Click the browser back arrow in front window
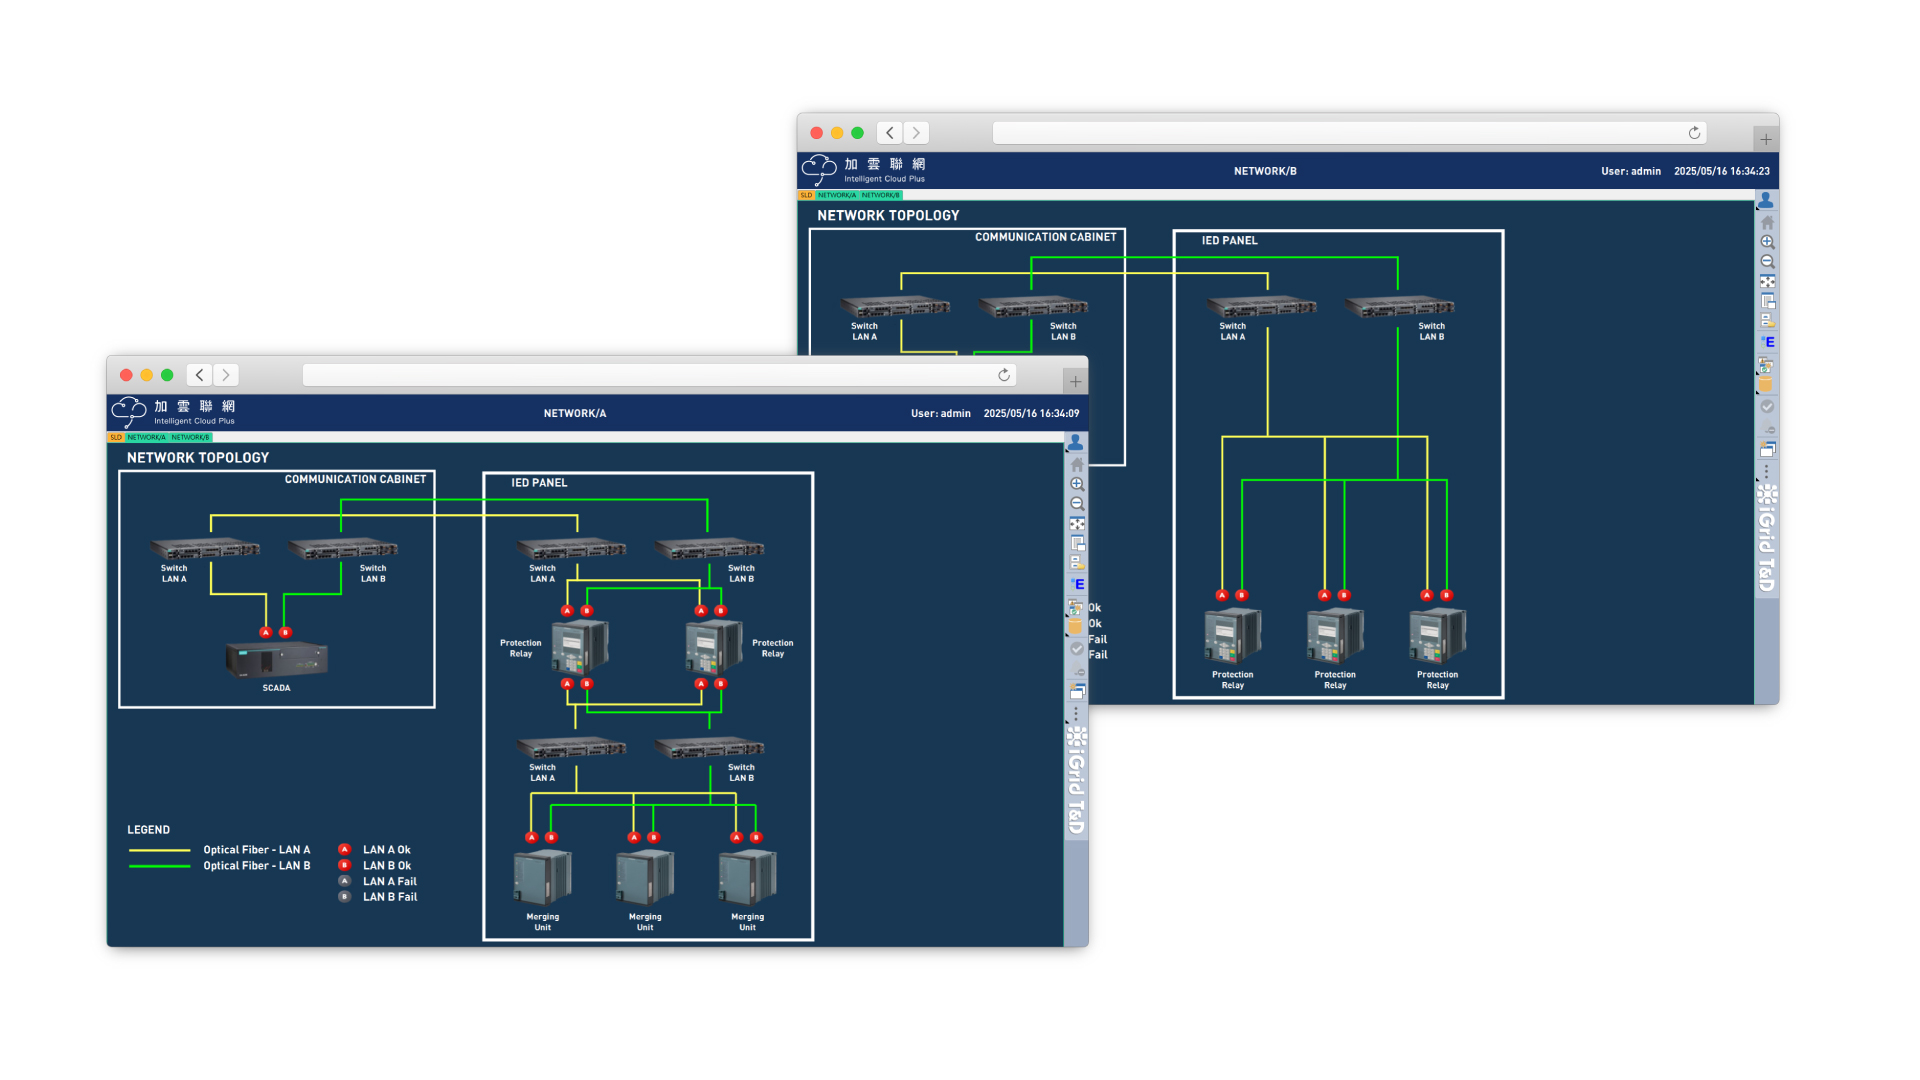Screen dimensions: 1920x1080 [200, 375]
